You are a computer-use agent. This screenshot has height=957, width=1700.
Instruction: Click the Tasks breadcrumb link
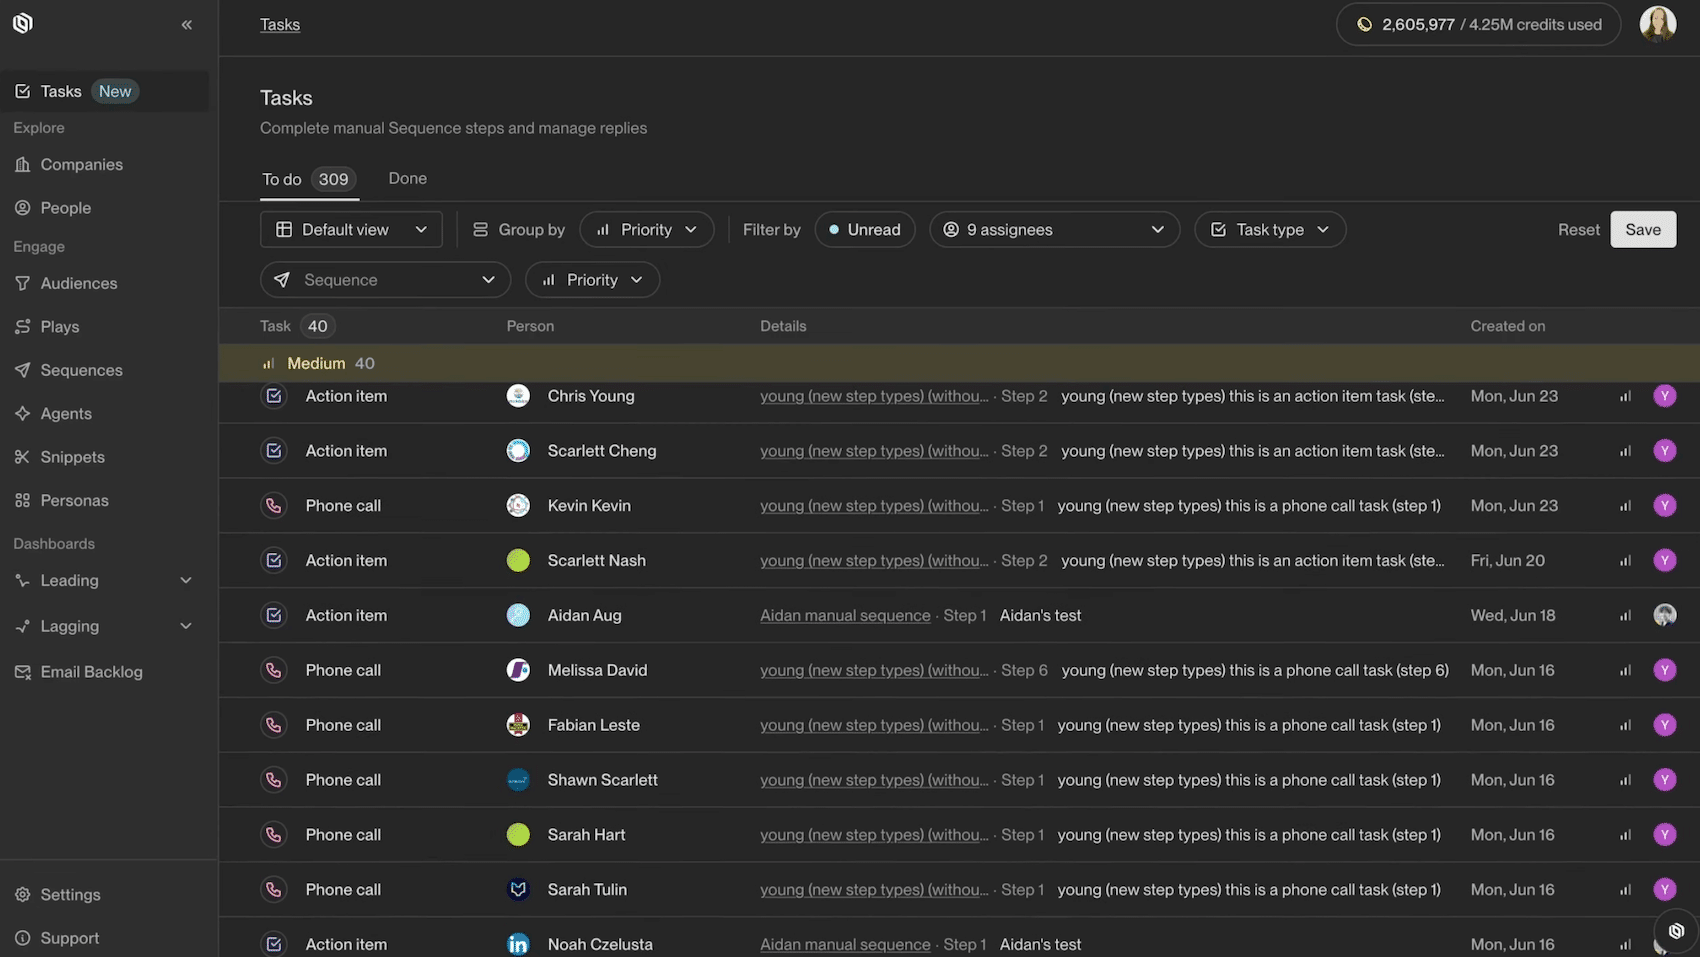click(x=280, y=25)
